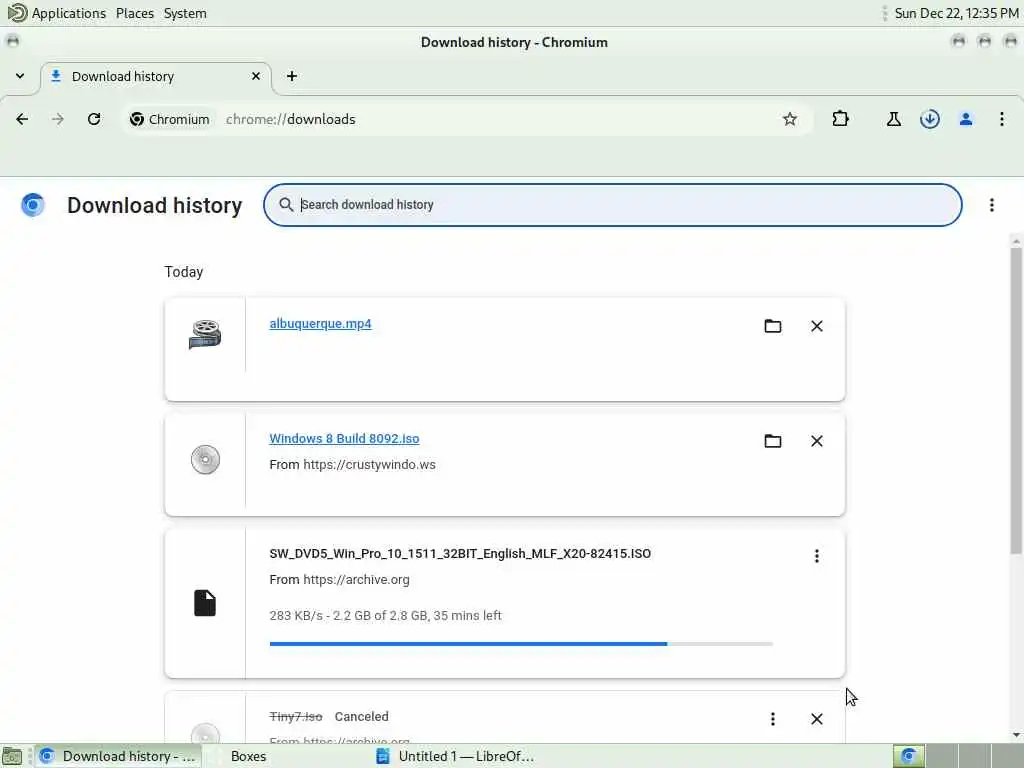Open the Download history page more actions menu
1024x768 pixels.
coord(991,205)
